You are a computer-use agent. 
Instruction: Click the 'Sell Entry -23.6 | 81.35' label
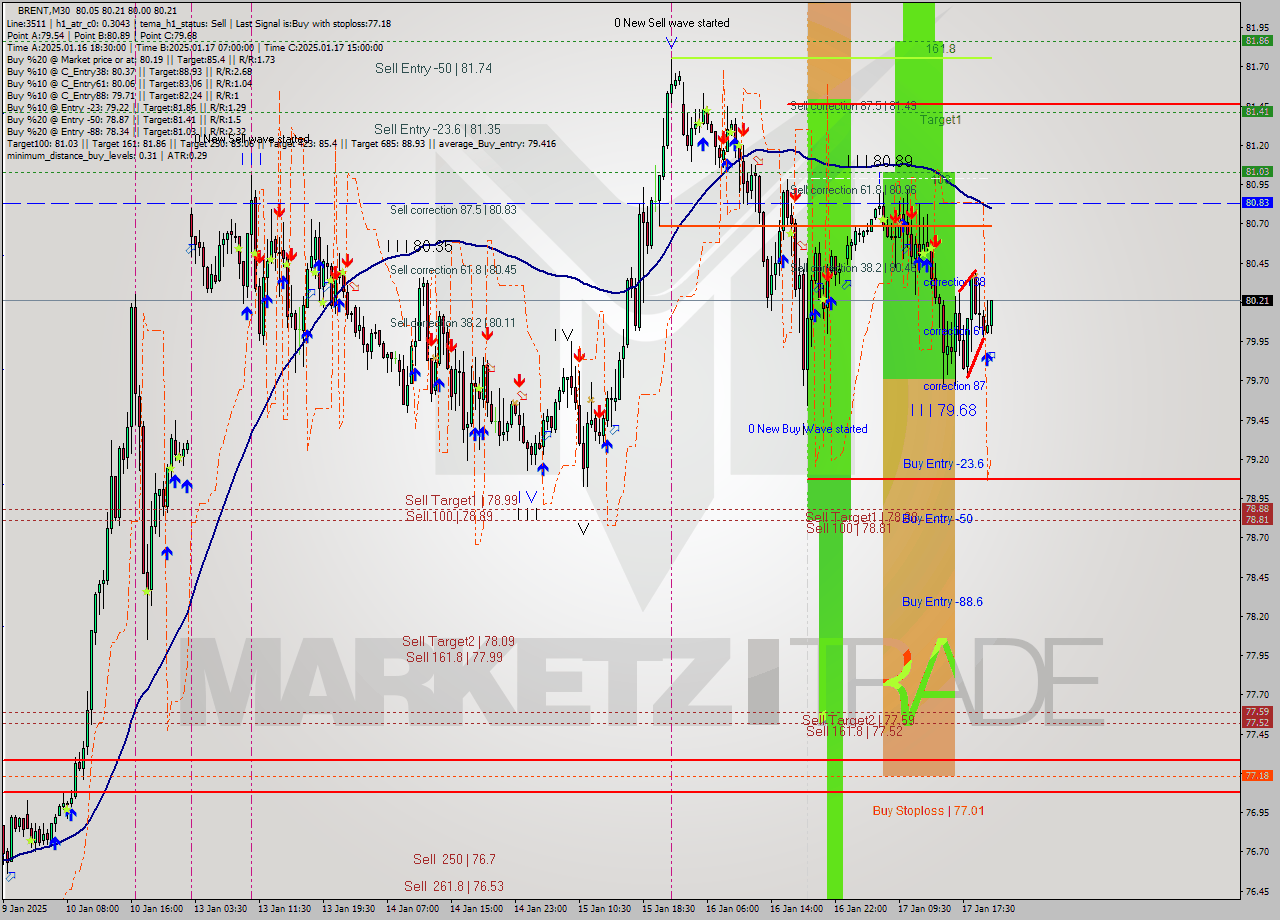pos(437,129)
